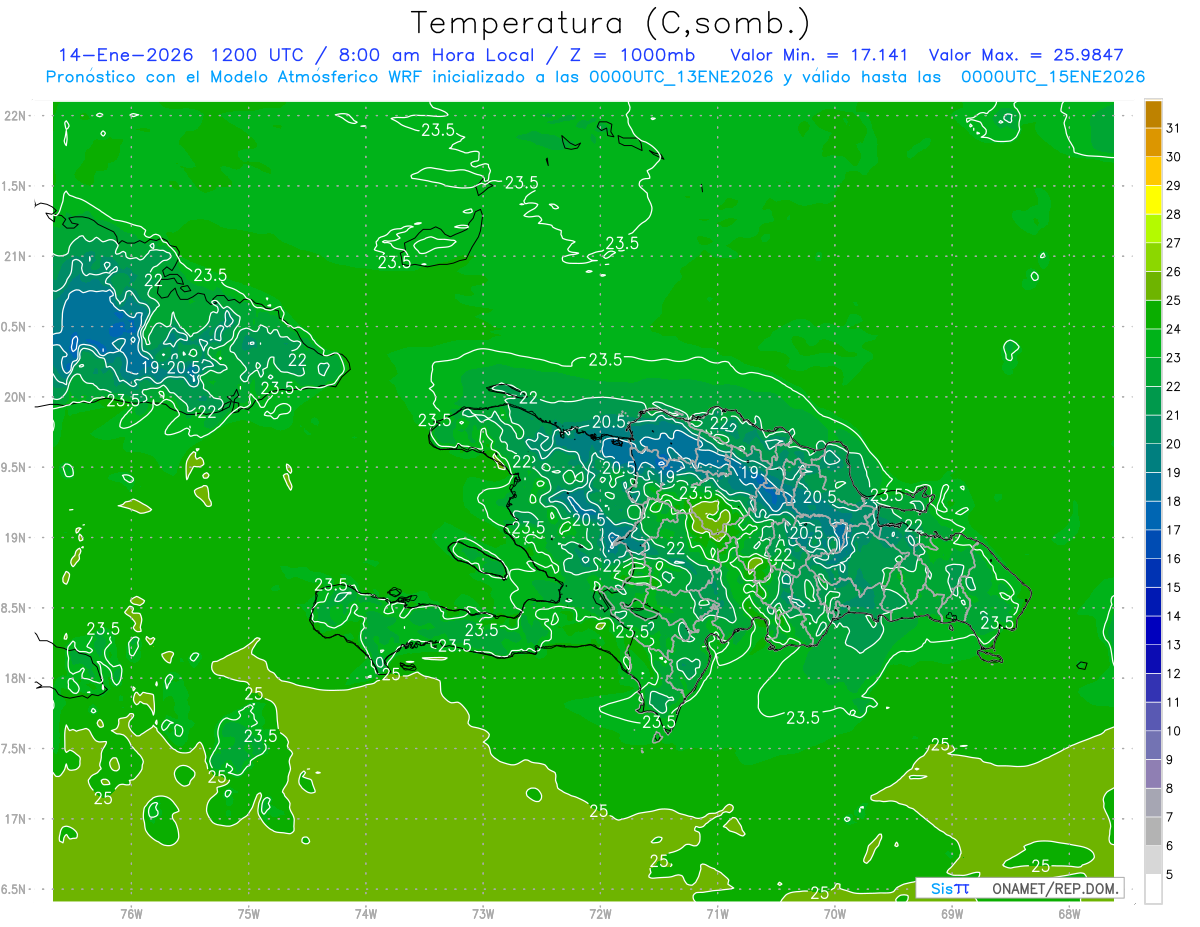Screen dimensions: 1200x927
Task: Click colorbar legend value 10
Action: [1174, 732]
